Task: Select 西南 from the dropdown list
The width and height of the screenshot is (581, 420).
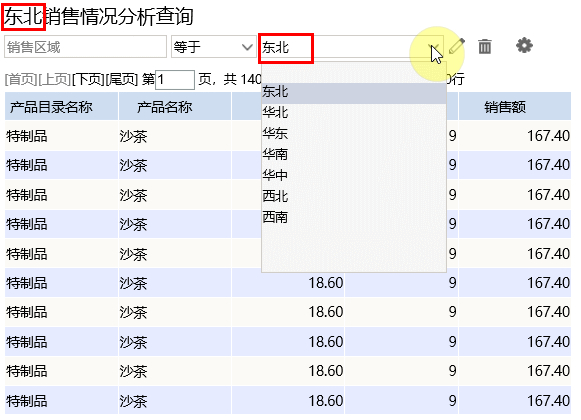Action: (x=354, y=217)
